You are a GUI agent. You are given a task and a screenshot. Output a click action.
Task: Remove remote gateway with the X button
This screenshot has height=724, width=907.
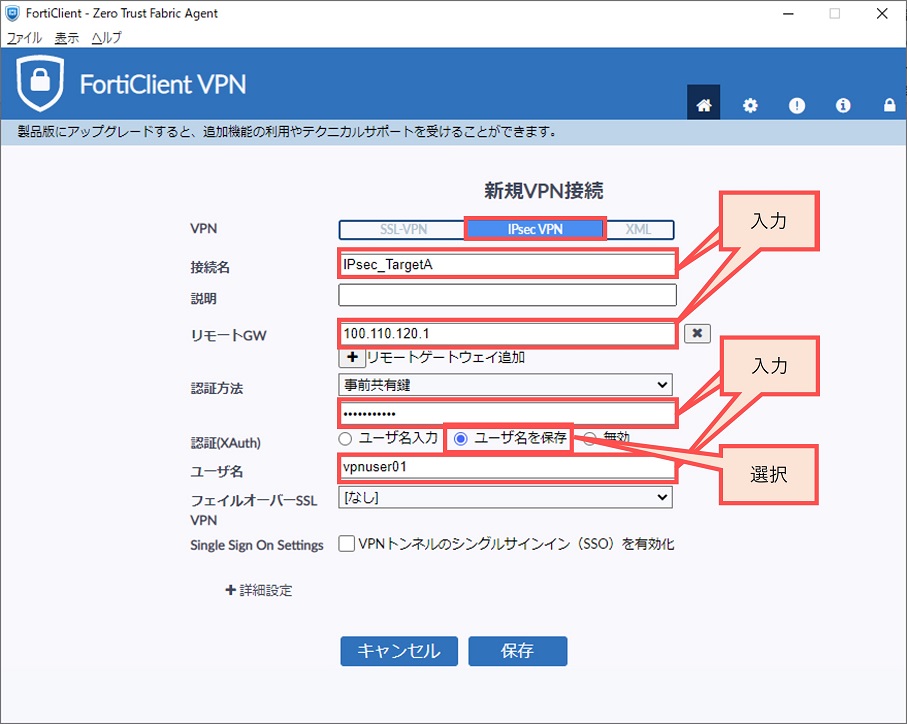[x=697, y=334]
